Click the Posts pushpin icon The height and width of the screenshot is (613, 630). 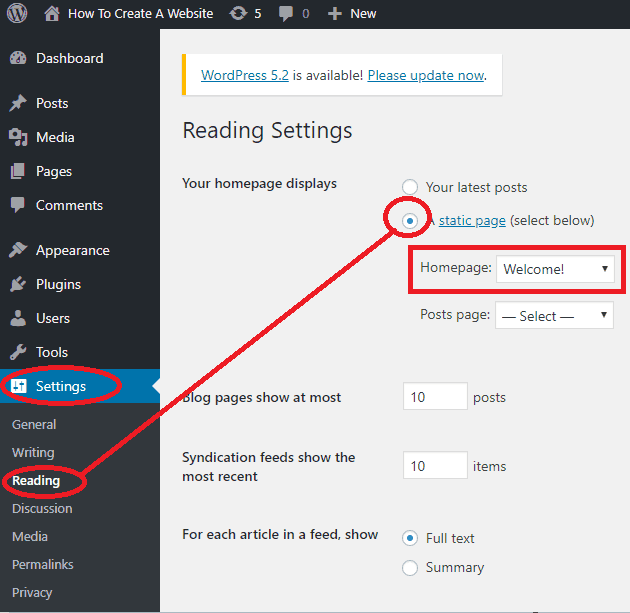tap(18, 103)
